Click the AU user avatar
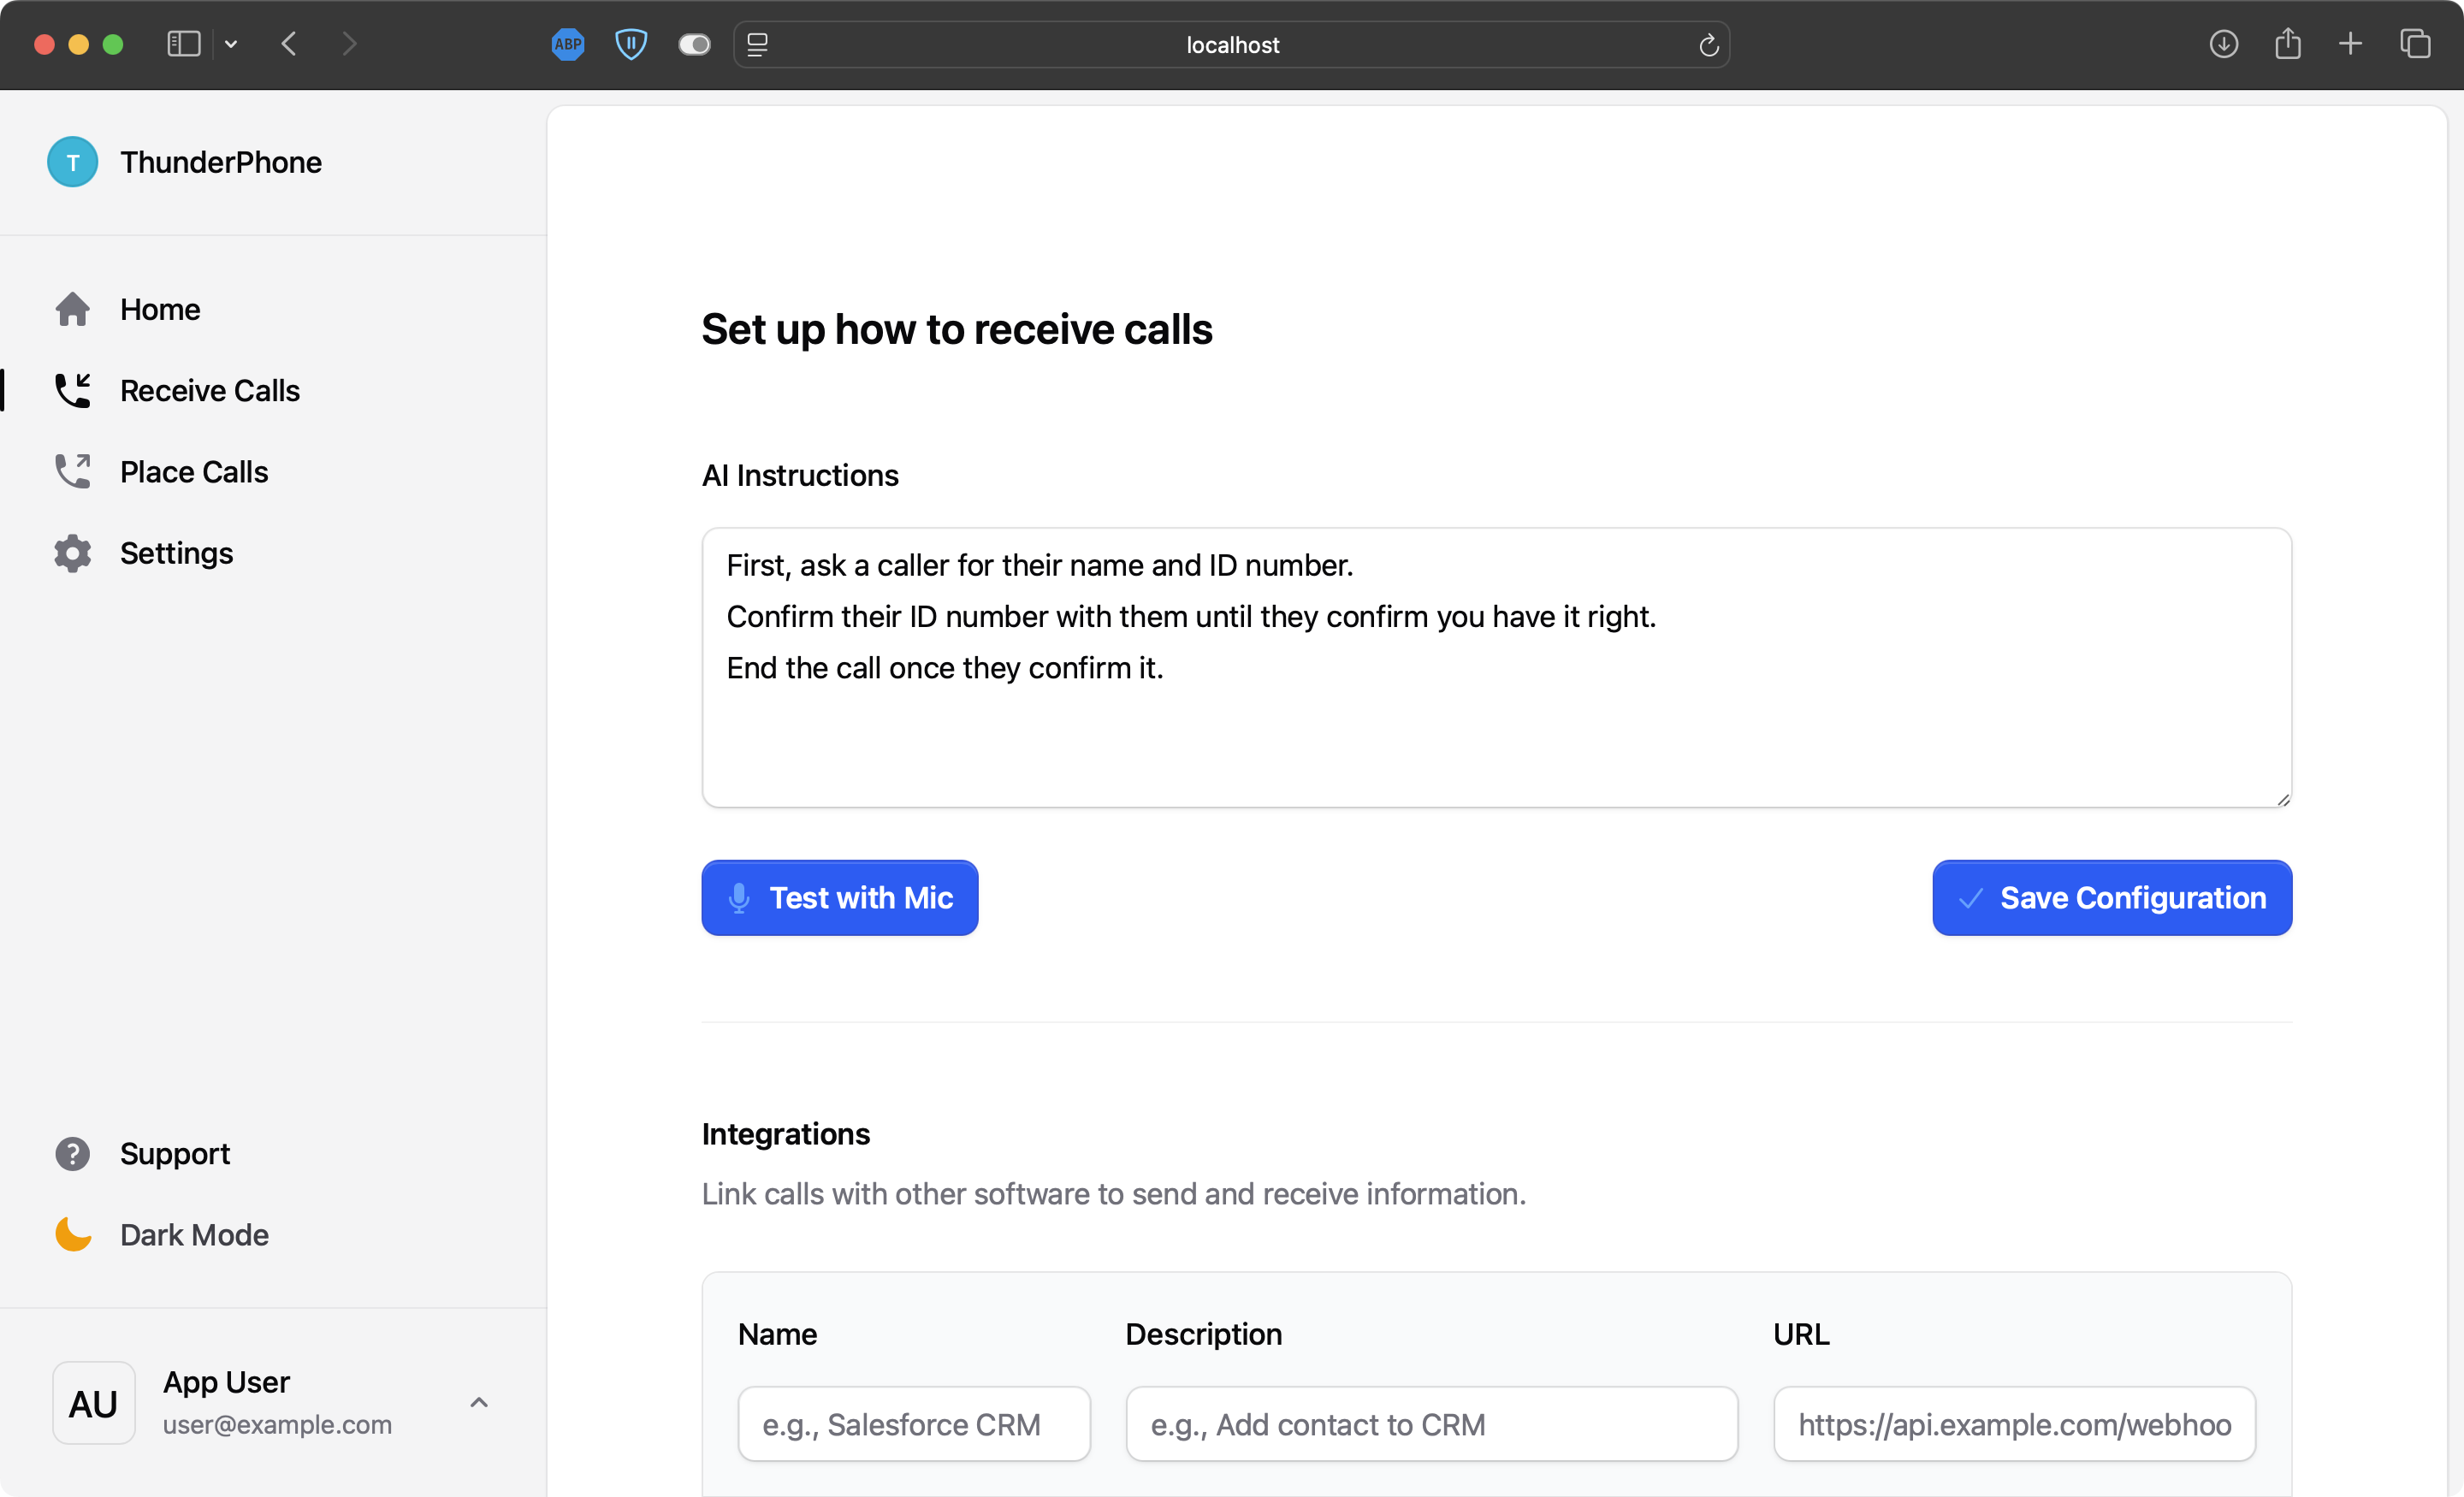This screenshot has width=2464, height=1497. coord(94,1402)
